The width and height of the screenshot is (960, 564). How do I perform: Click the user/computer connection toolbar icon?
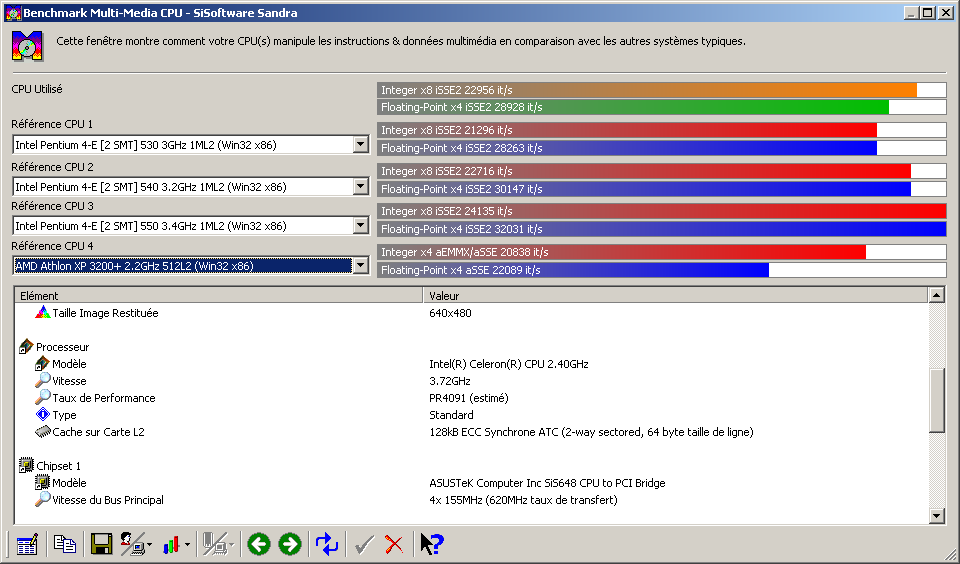click(x=133, y=544)
